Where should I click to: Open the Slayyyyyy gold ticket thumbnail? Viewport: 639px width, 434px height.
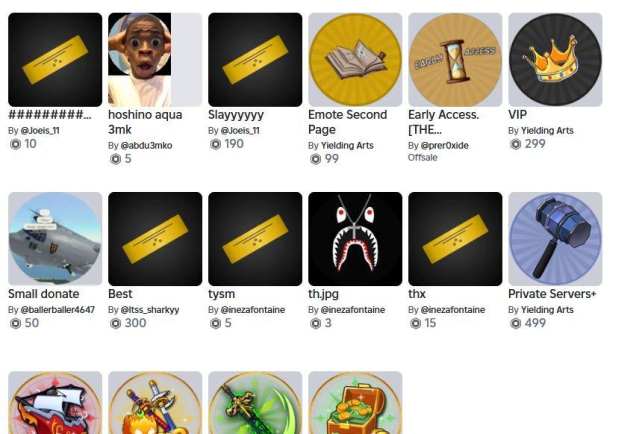point(255,59)
